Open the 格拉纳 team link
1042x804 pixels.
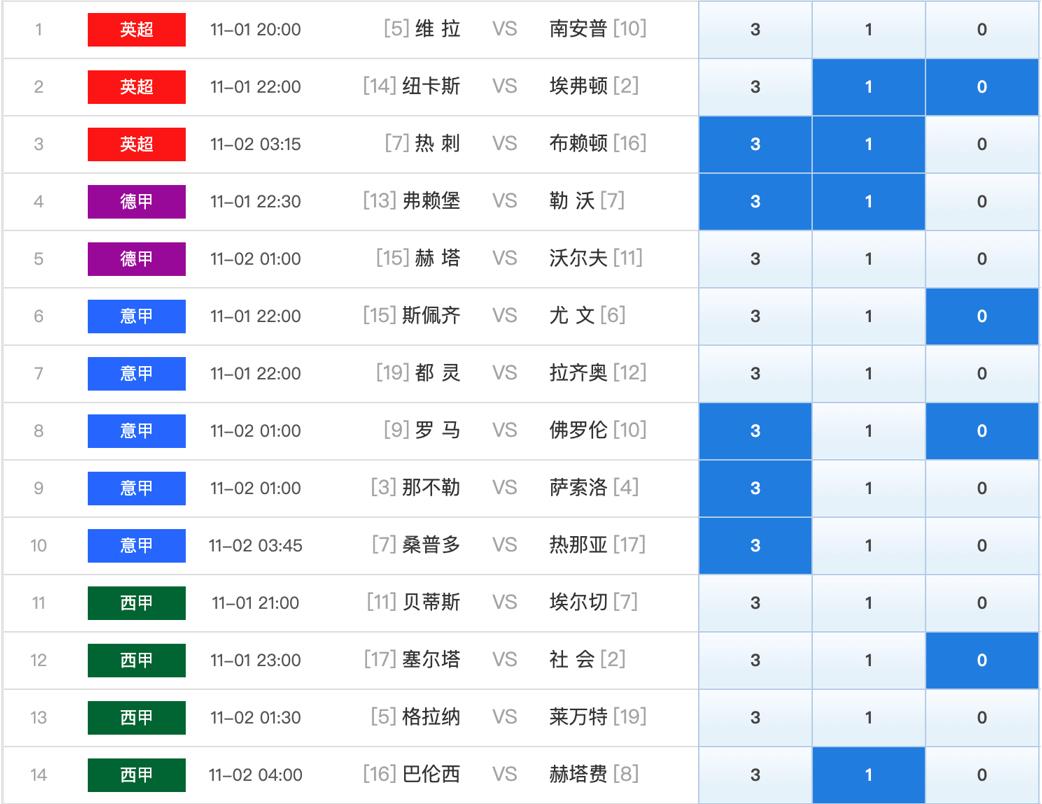(x=430, y=717)
